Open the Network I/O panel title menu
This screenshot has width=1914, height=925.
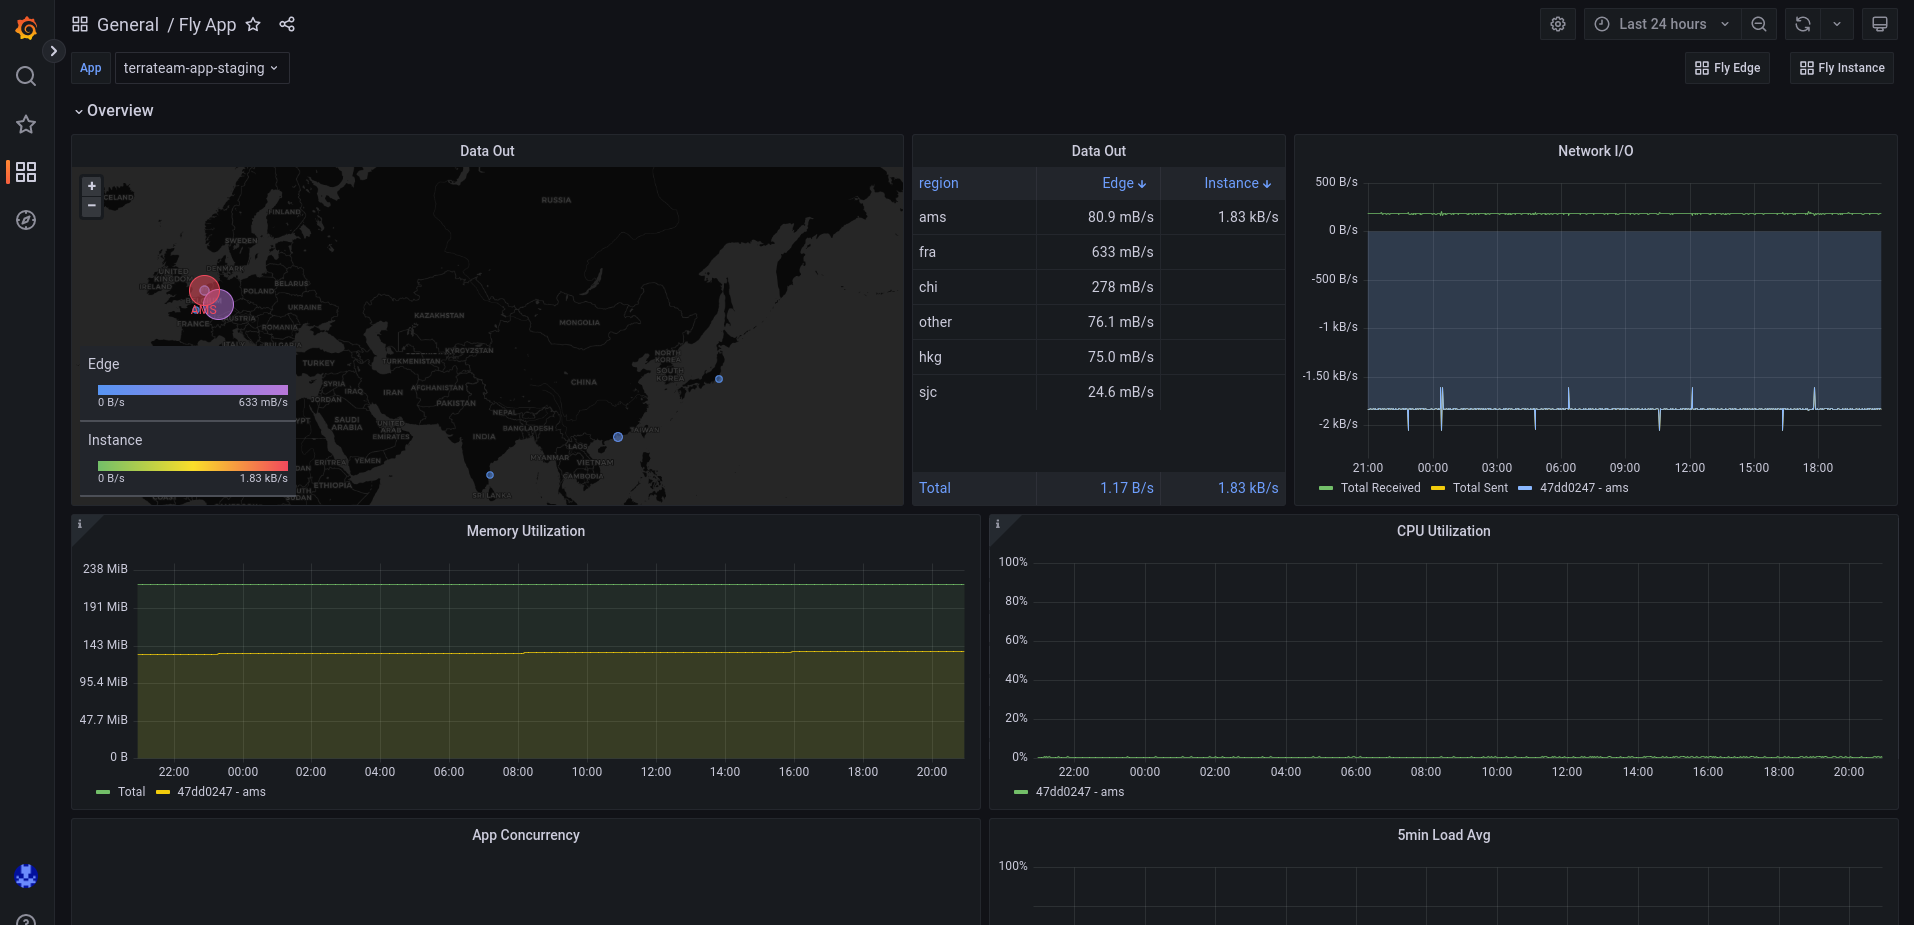point(1595,151)
